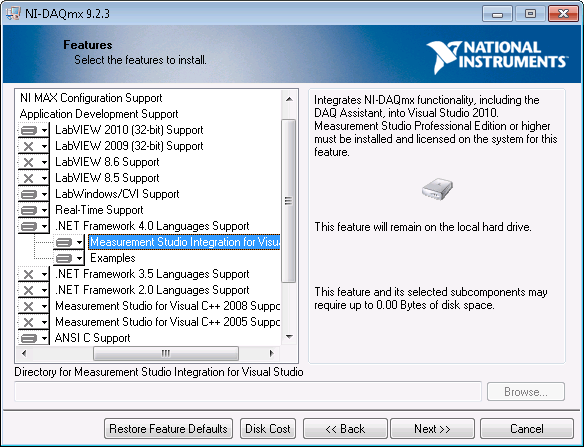The height and width of the screenshot is (447, 584).
Task: Open install-state dropdown for Visual C++ 2005 Support
Action: pyautogui.click(x=33, y=323)
